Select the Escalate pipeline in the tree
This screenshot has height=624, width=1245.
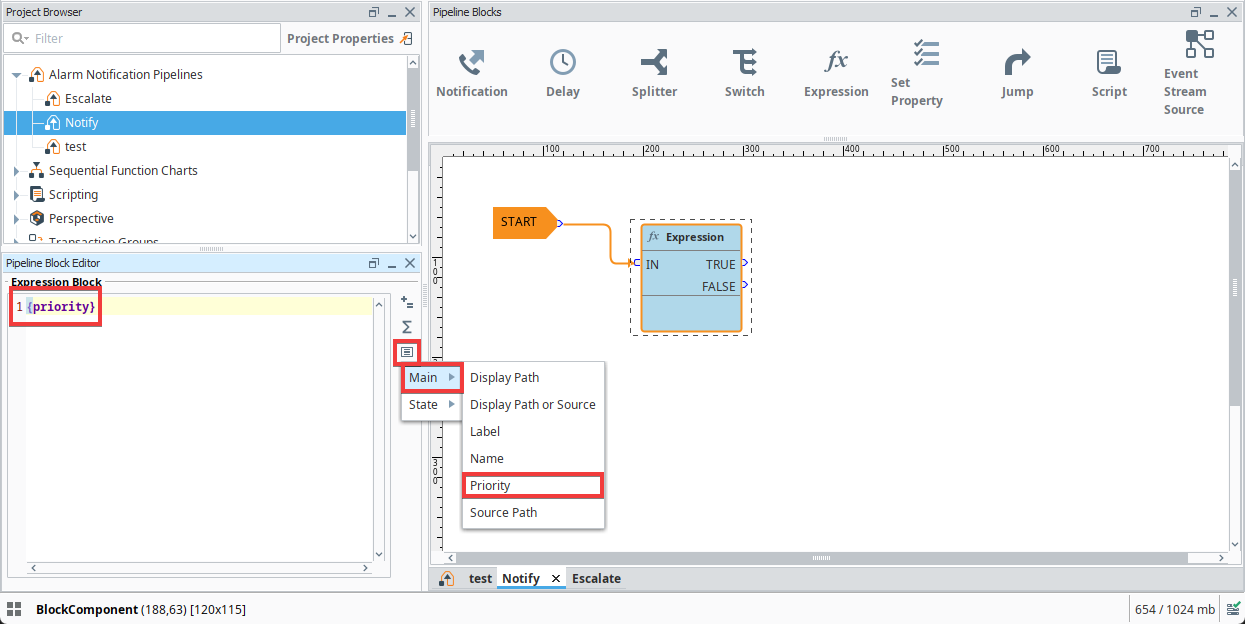click(88, 99)
